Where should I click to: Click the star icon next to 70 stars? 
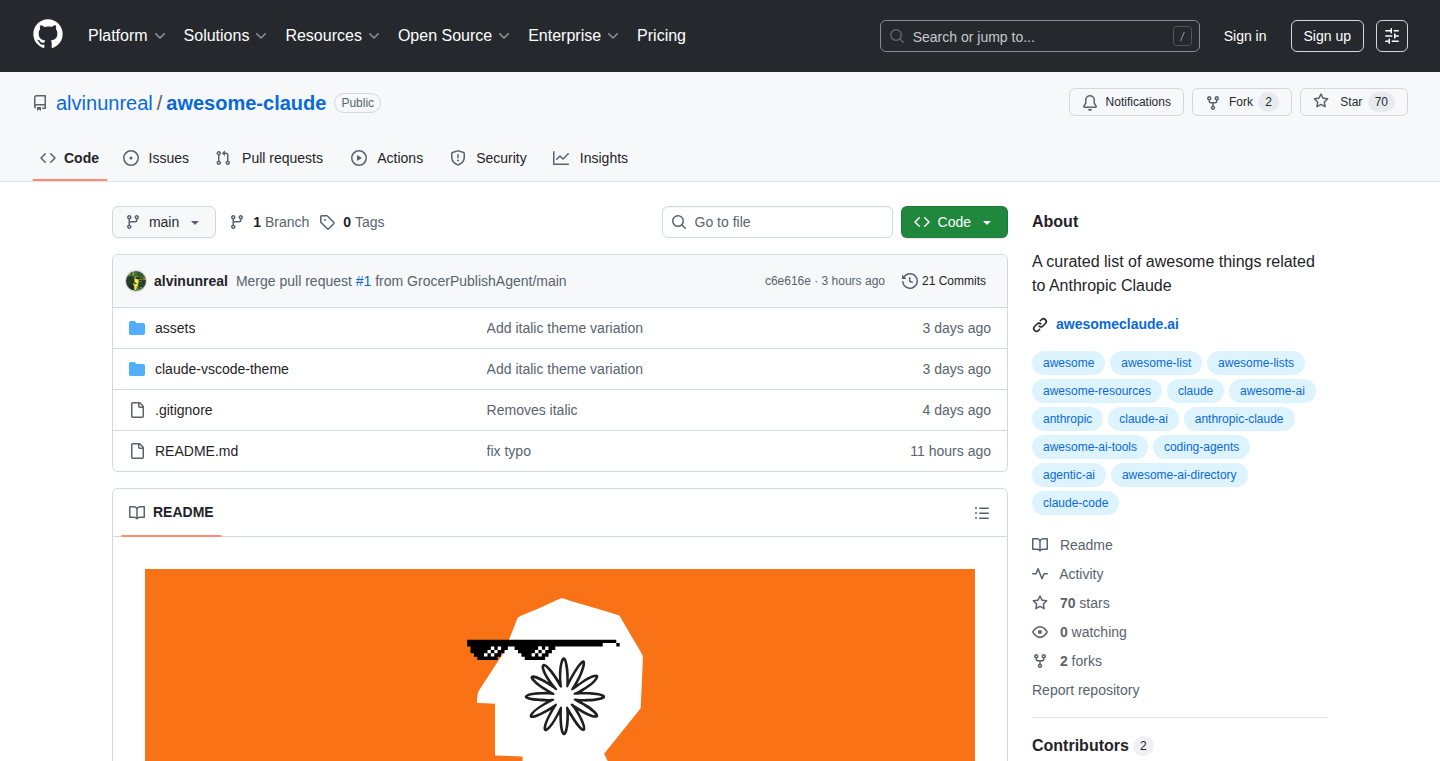[1040, 603]
